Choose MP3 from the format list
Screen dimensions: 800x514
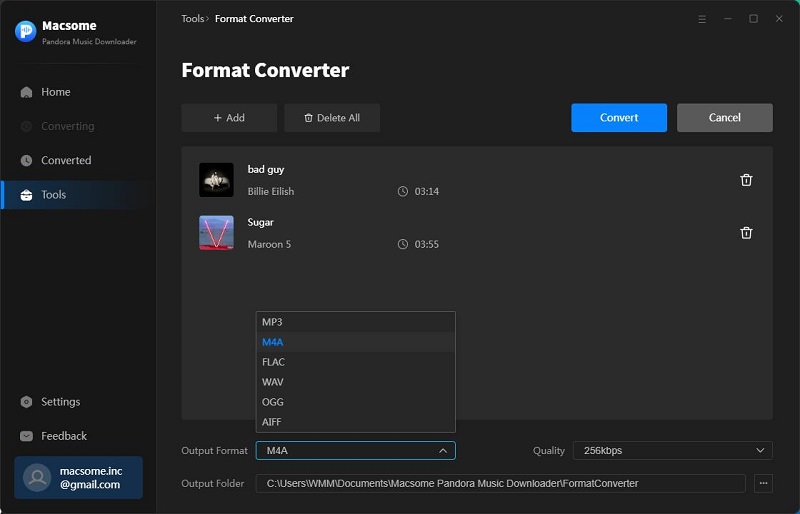point(356,322)
